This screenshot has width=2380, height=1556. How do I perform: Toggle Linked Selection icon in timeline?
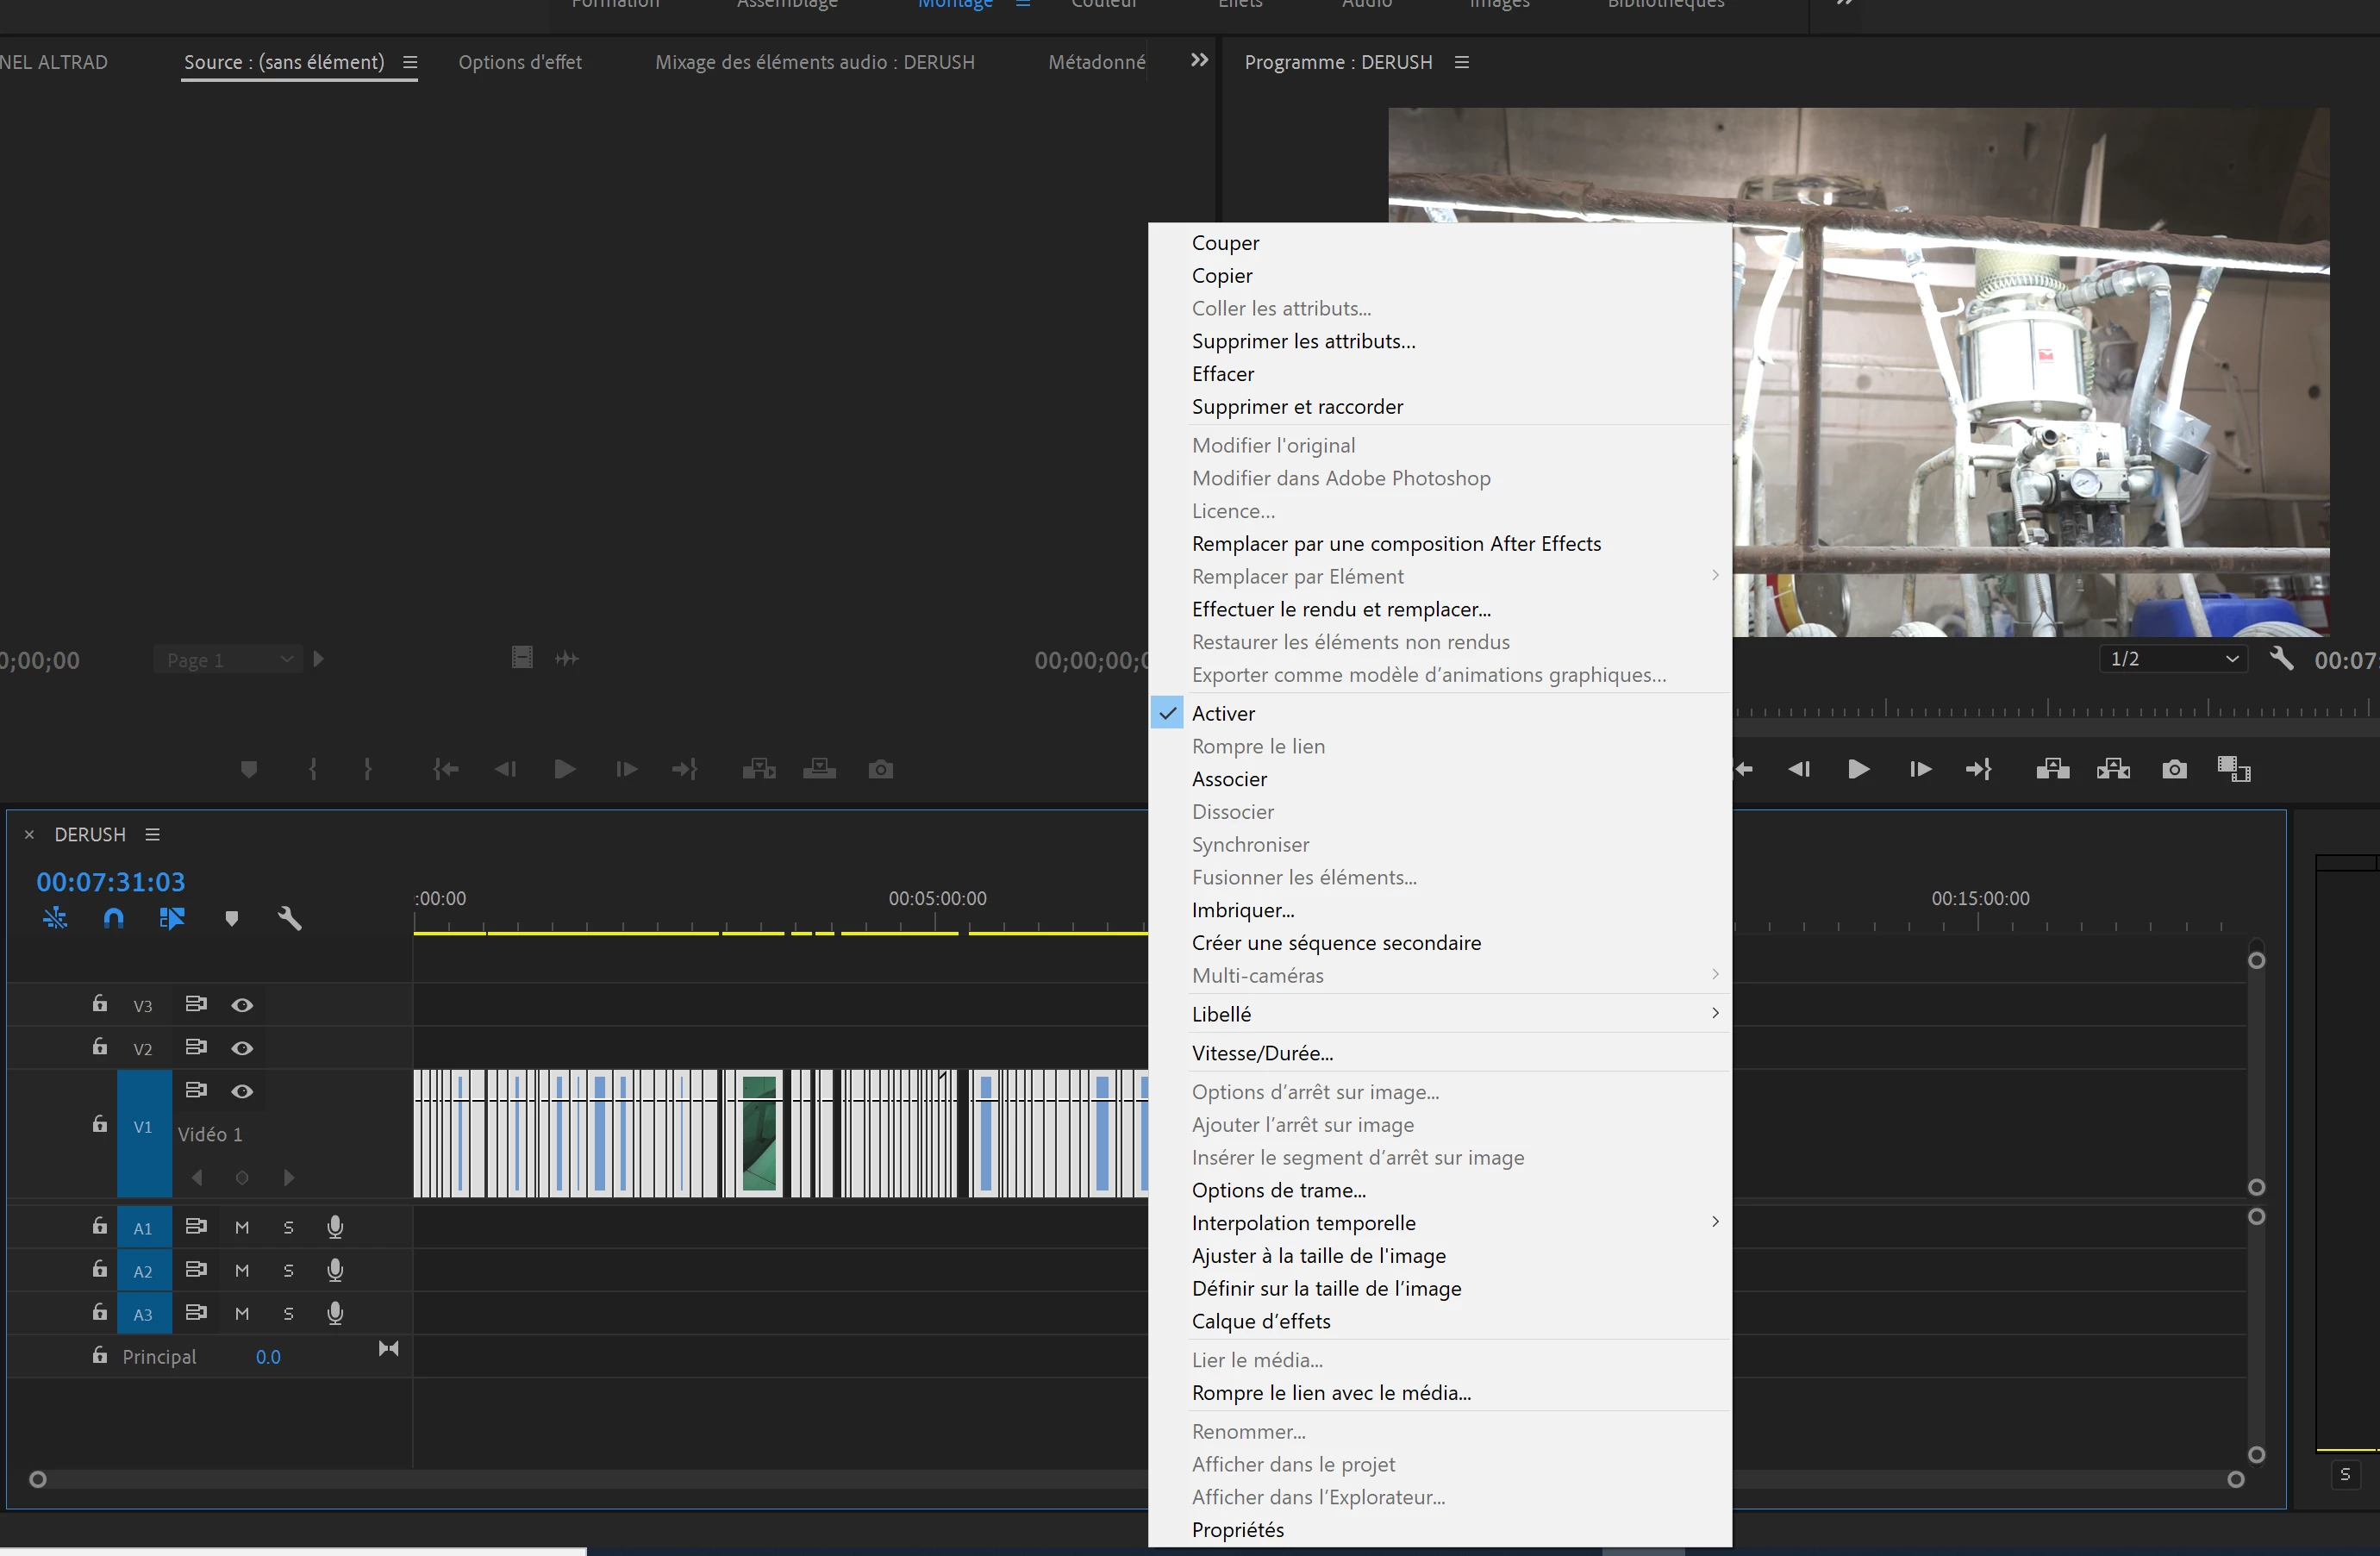tap(172, 918)
